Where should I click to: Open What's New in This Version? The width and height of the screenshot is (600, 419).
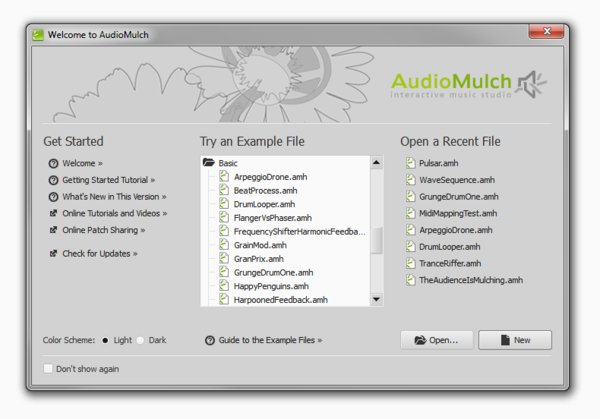(114, 197)
